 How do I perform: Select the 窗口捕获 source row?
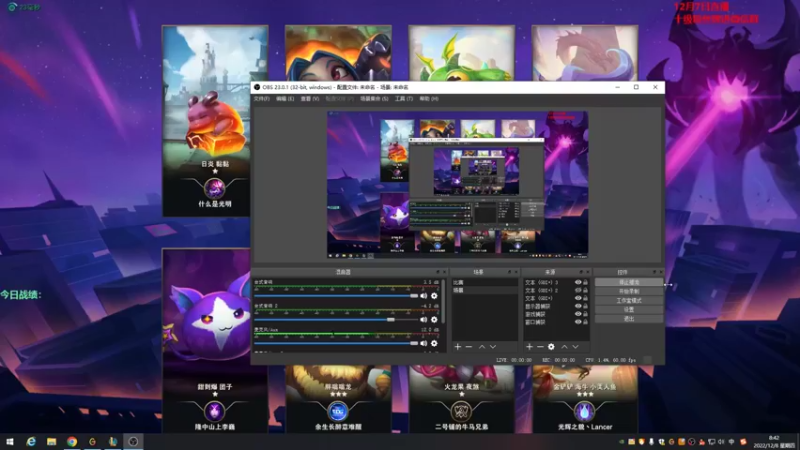556,322
